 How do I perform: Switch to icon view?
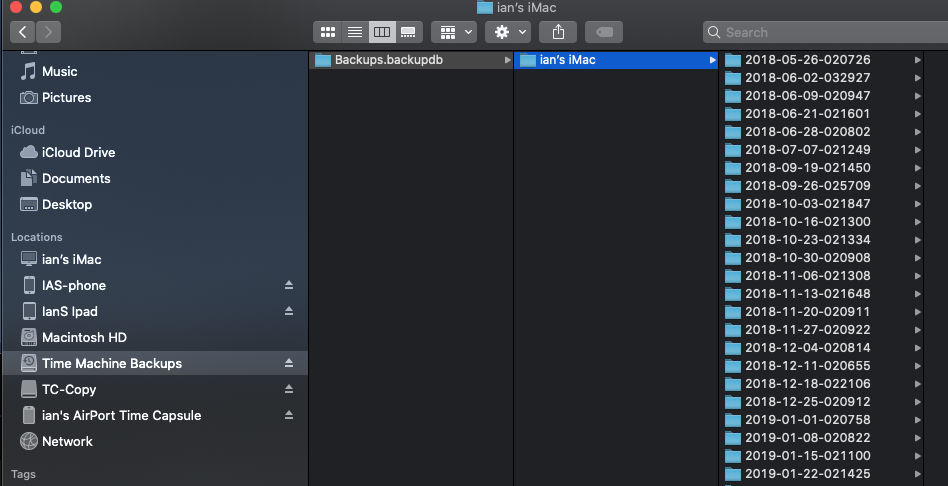point(328,32)
